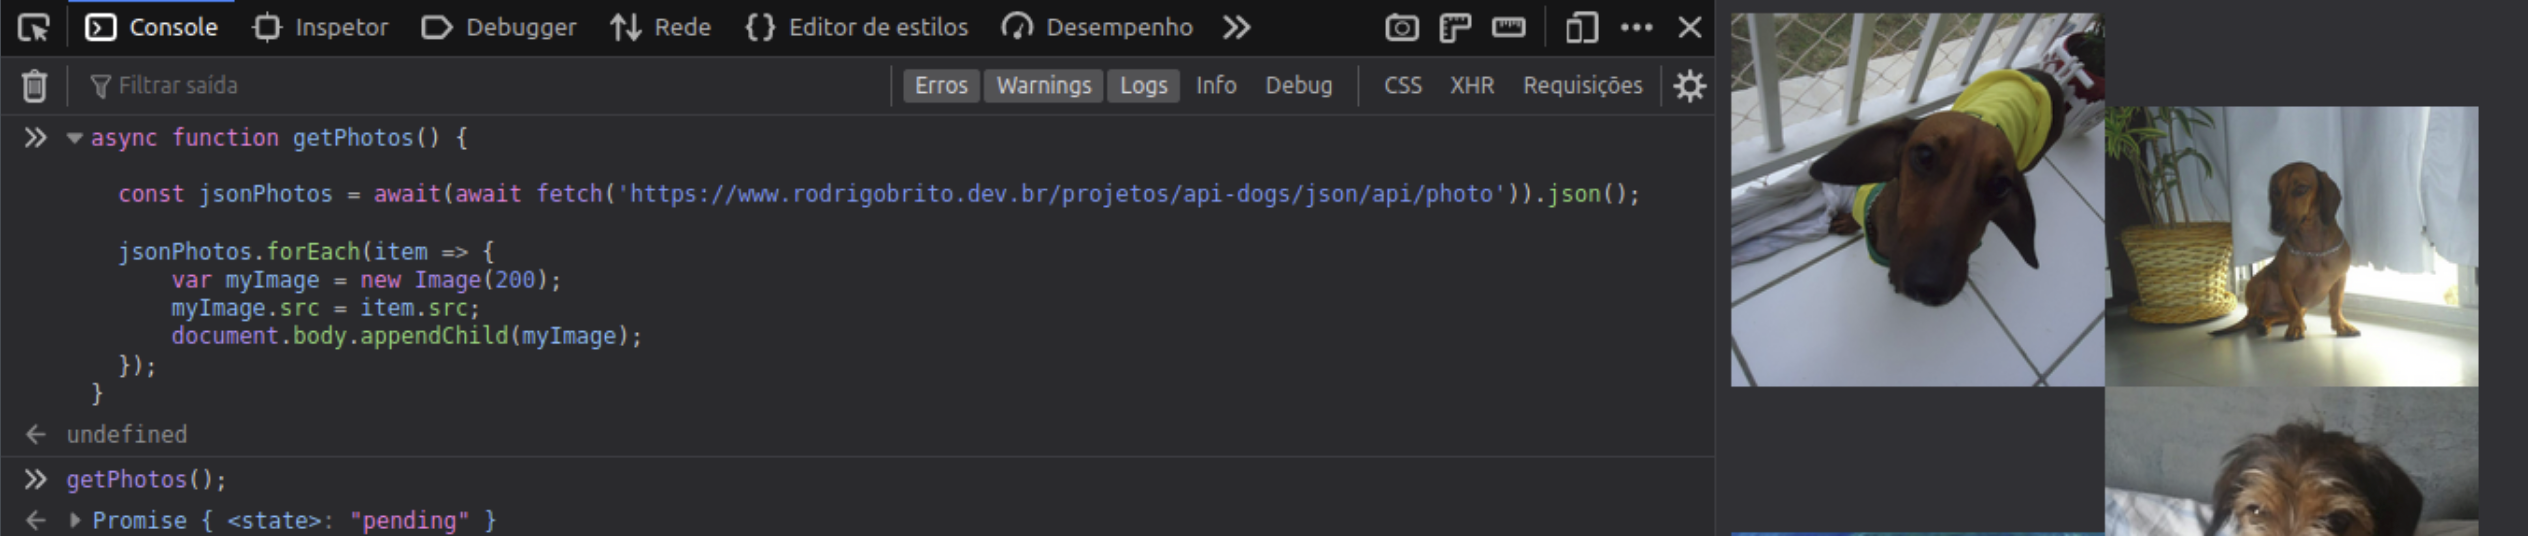
Task: Toggle the Logs filter
Action: click(1143, 86)
